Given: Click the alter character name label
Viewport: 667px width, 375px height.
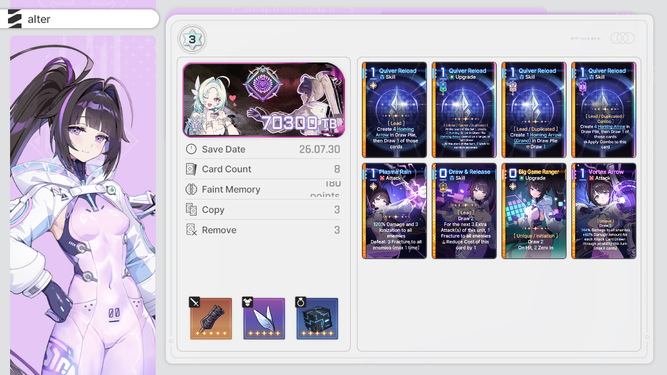Looking at the screenshot, I should (39, 19).
